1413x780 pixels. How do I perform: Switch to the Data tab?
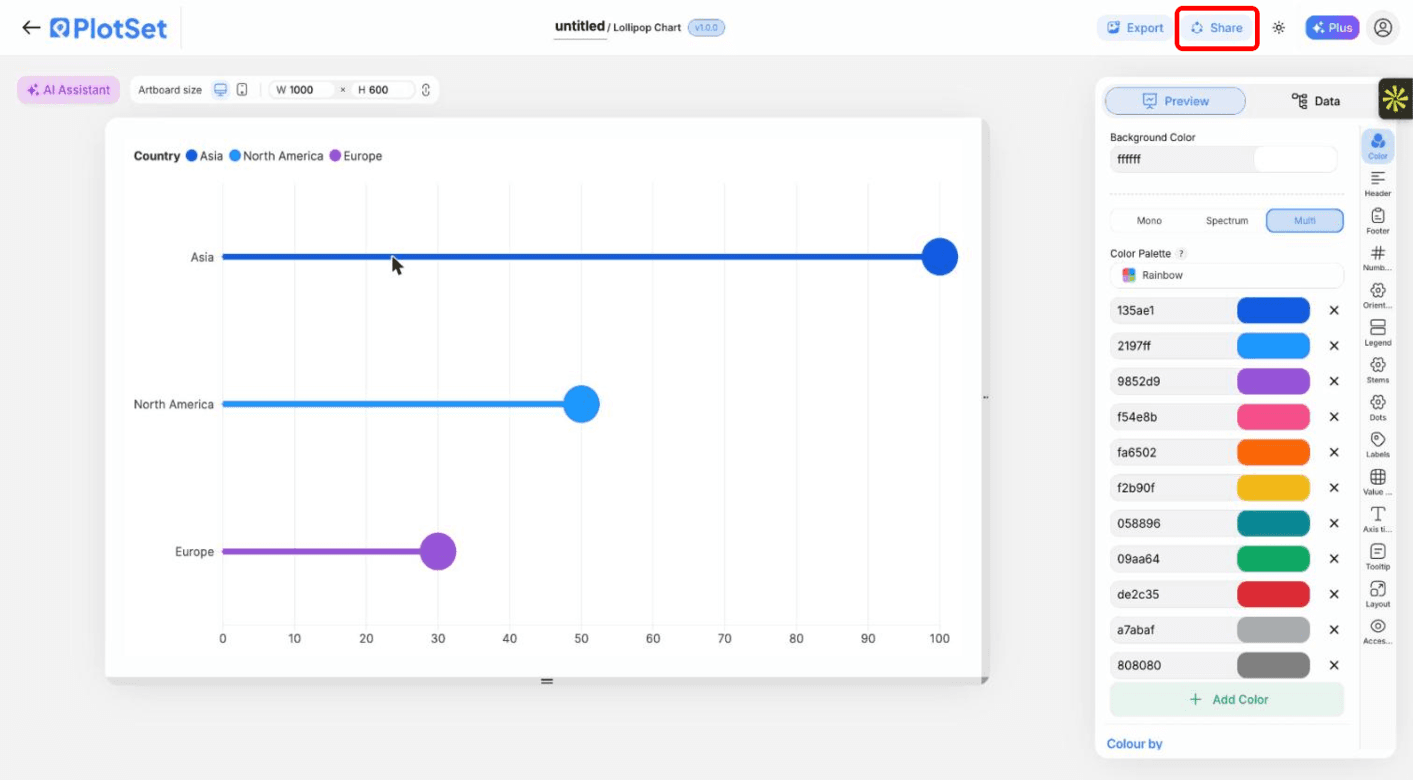(x=1316, y=101)
